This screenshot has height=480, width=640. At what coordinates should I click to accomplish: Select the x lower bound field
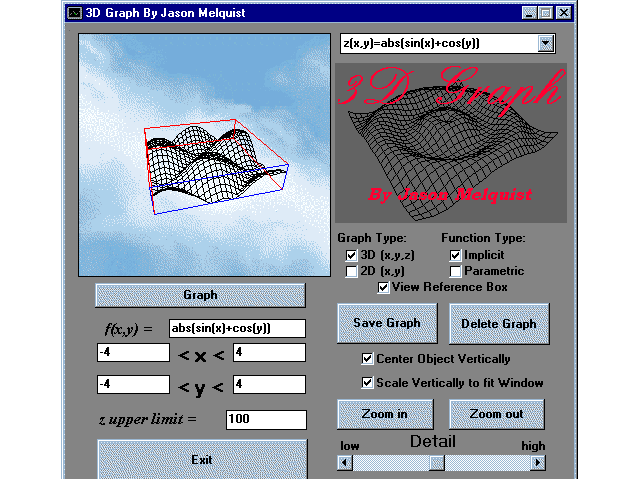coord(133,352)
